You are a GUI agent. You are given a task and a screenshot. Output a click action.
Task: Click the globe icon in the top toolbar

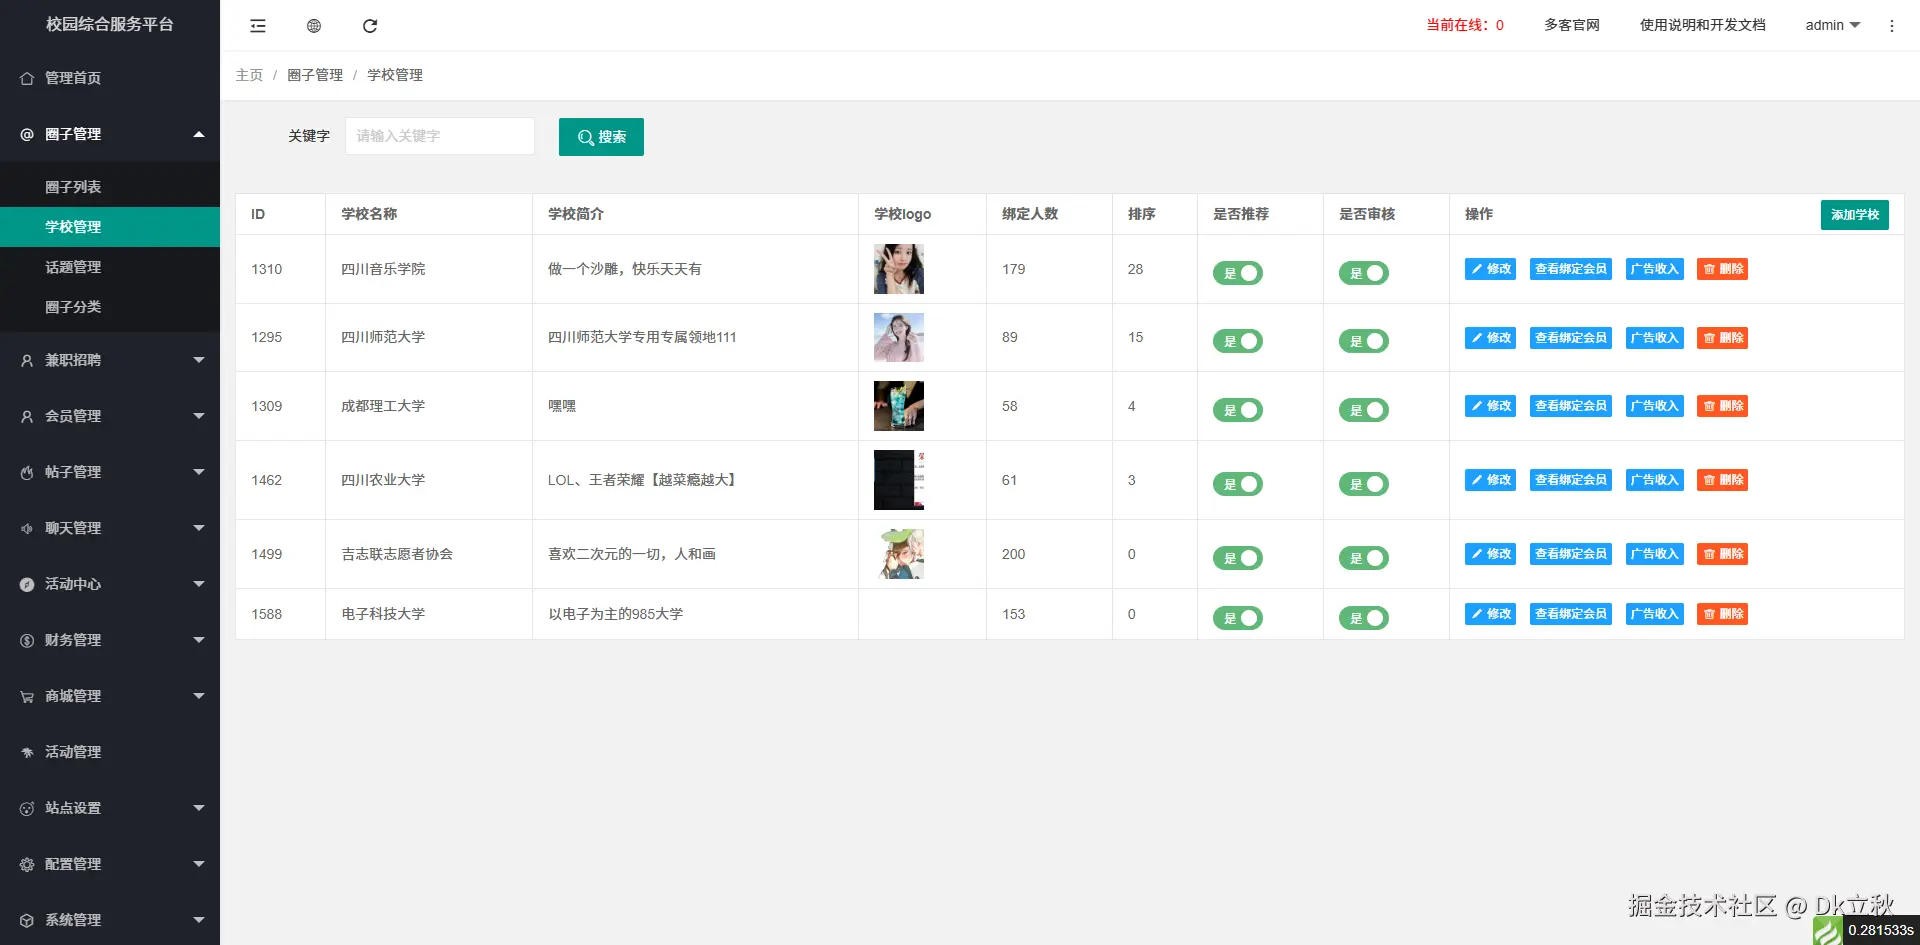pyautogui.click(x=314, y=26)
